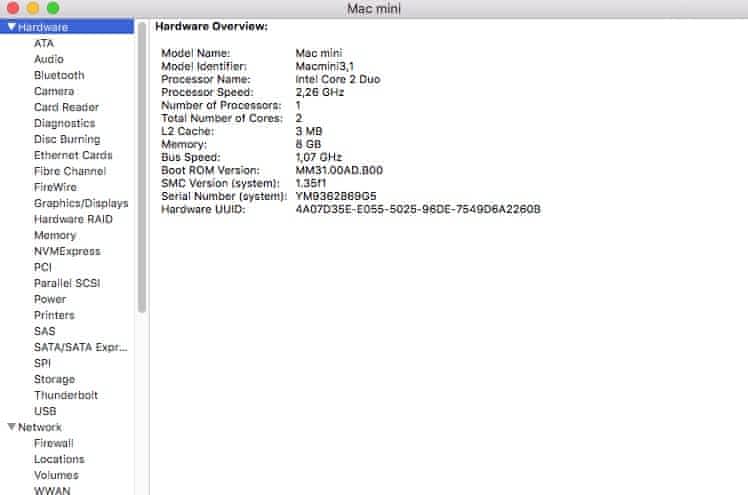Select the Hardware category row

tap(67, 27)
